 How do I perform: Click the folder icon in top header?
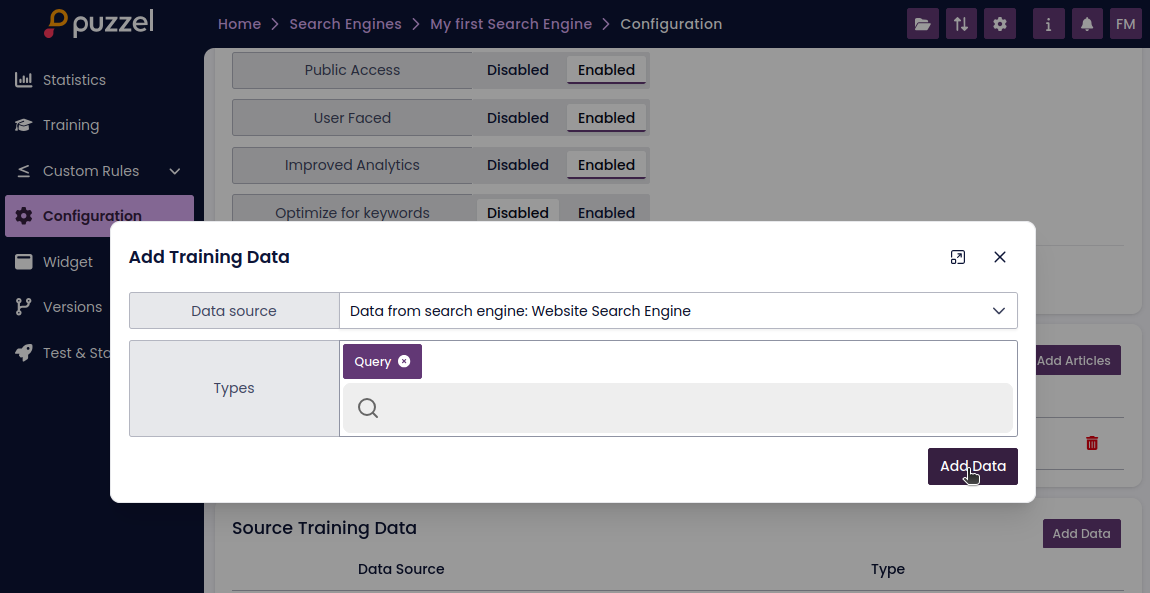(922, 24)
